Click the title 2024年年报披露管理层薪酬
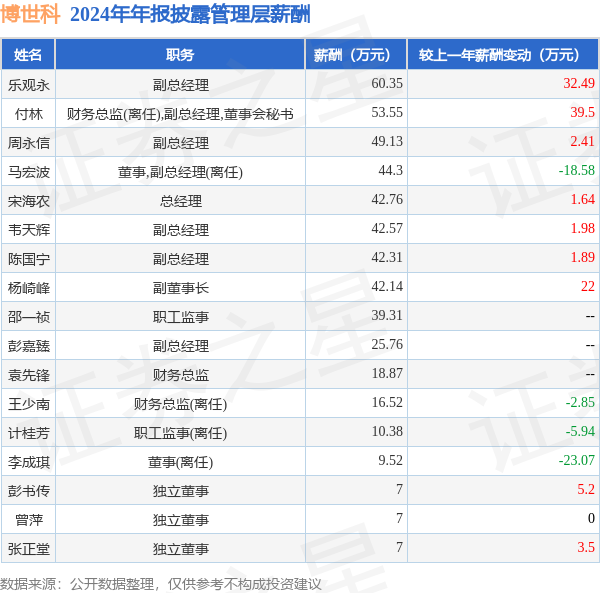This screenshot has height=593, width=600. 190,15
